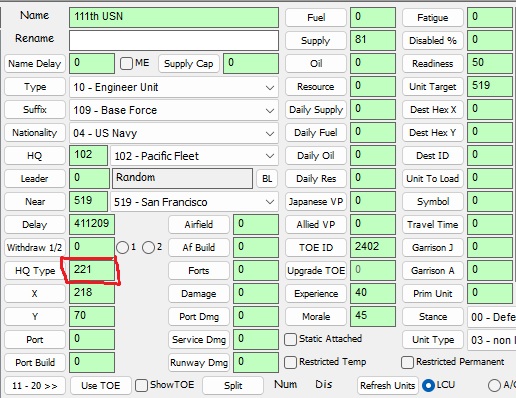Go to units 11 - 20 >> button
Image resolution: width=516 pixels, height=398 pixels.
click(35, 386)
